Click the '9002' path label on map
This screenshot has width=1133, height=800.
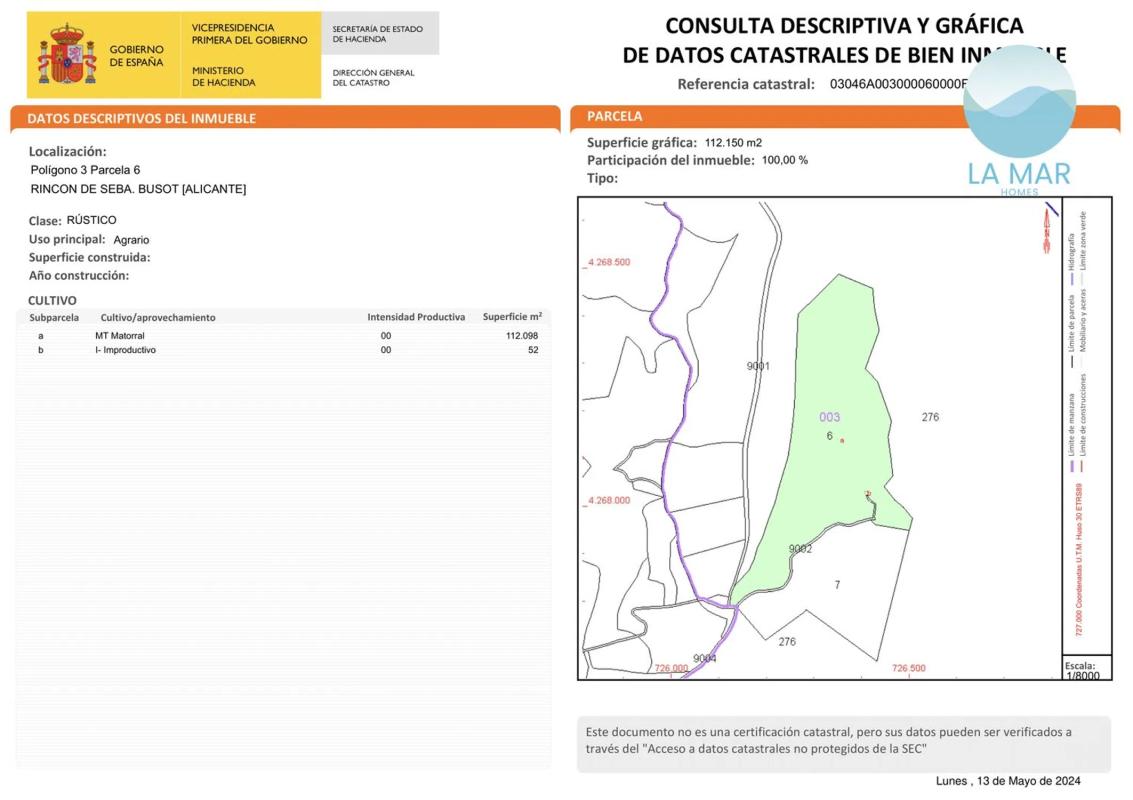coord(801,549)
